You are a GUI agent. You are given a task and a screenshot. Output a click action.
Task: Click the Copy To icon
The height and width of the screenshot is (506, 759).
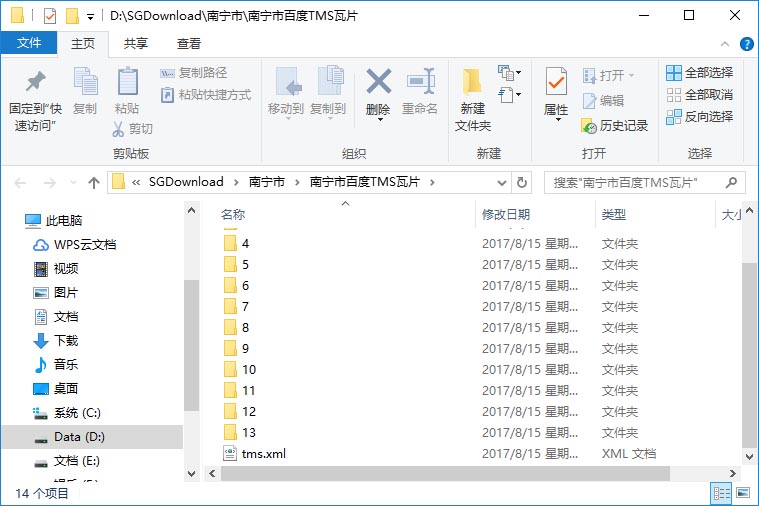(x=331, y=80)
